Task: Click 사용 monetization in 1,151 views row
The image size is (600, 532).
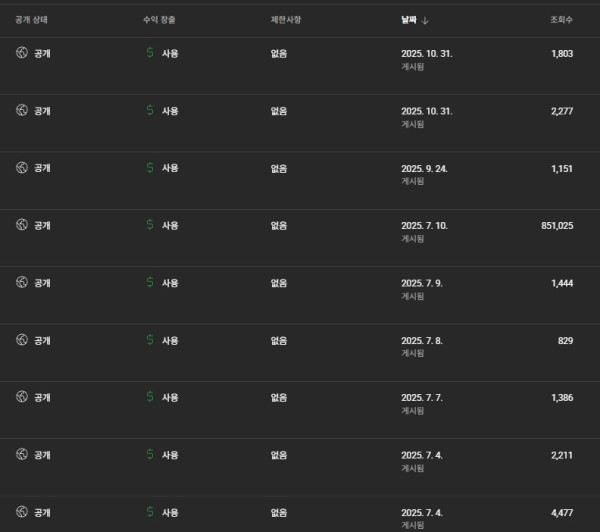Action: tap(170, 168)
